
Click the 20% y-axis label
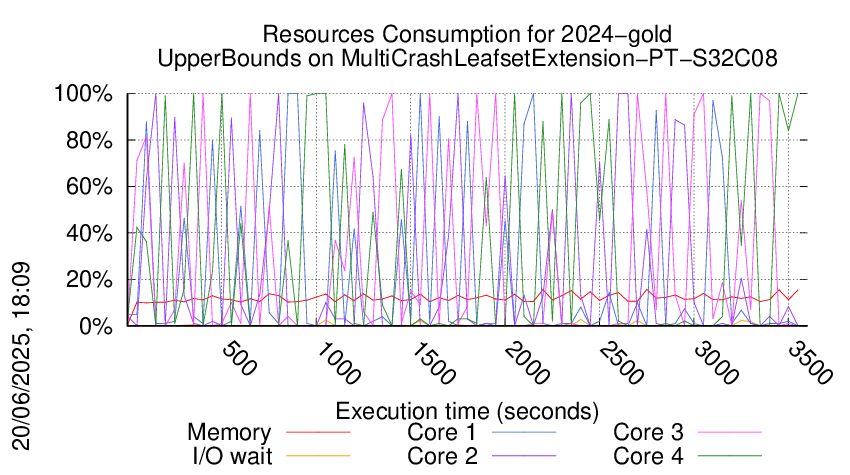(x=89, y=280)
